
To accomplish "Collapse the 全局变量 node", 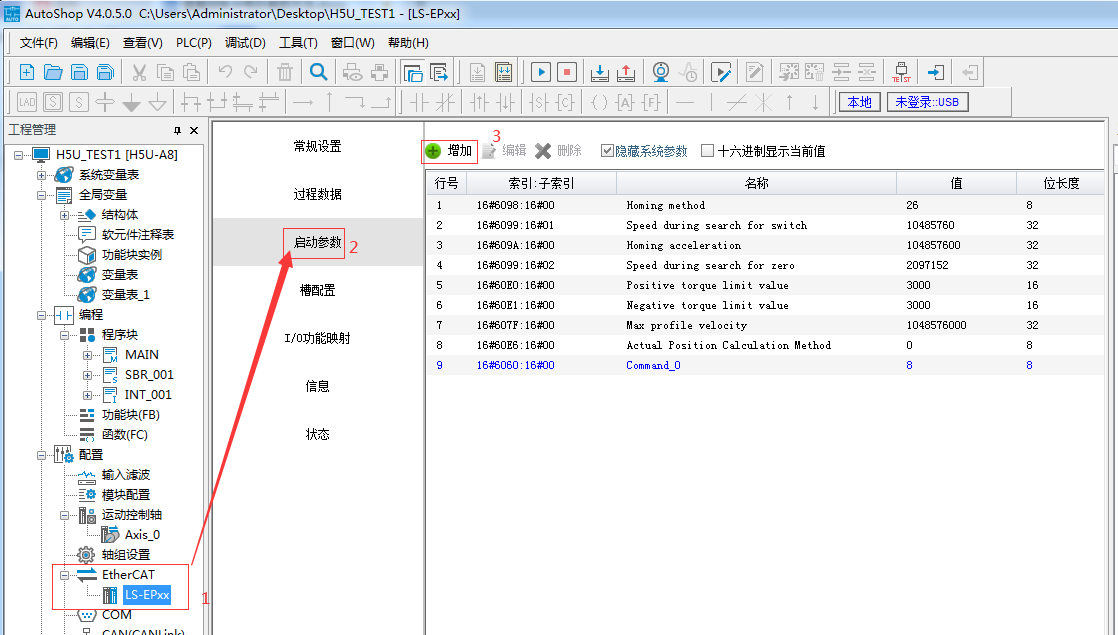I will [x=41, y=195].
